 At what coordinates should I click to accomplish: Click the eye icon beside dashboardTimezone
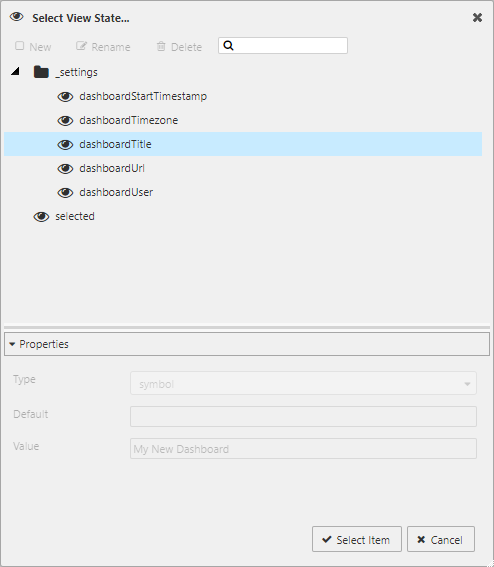65,120
